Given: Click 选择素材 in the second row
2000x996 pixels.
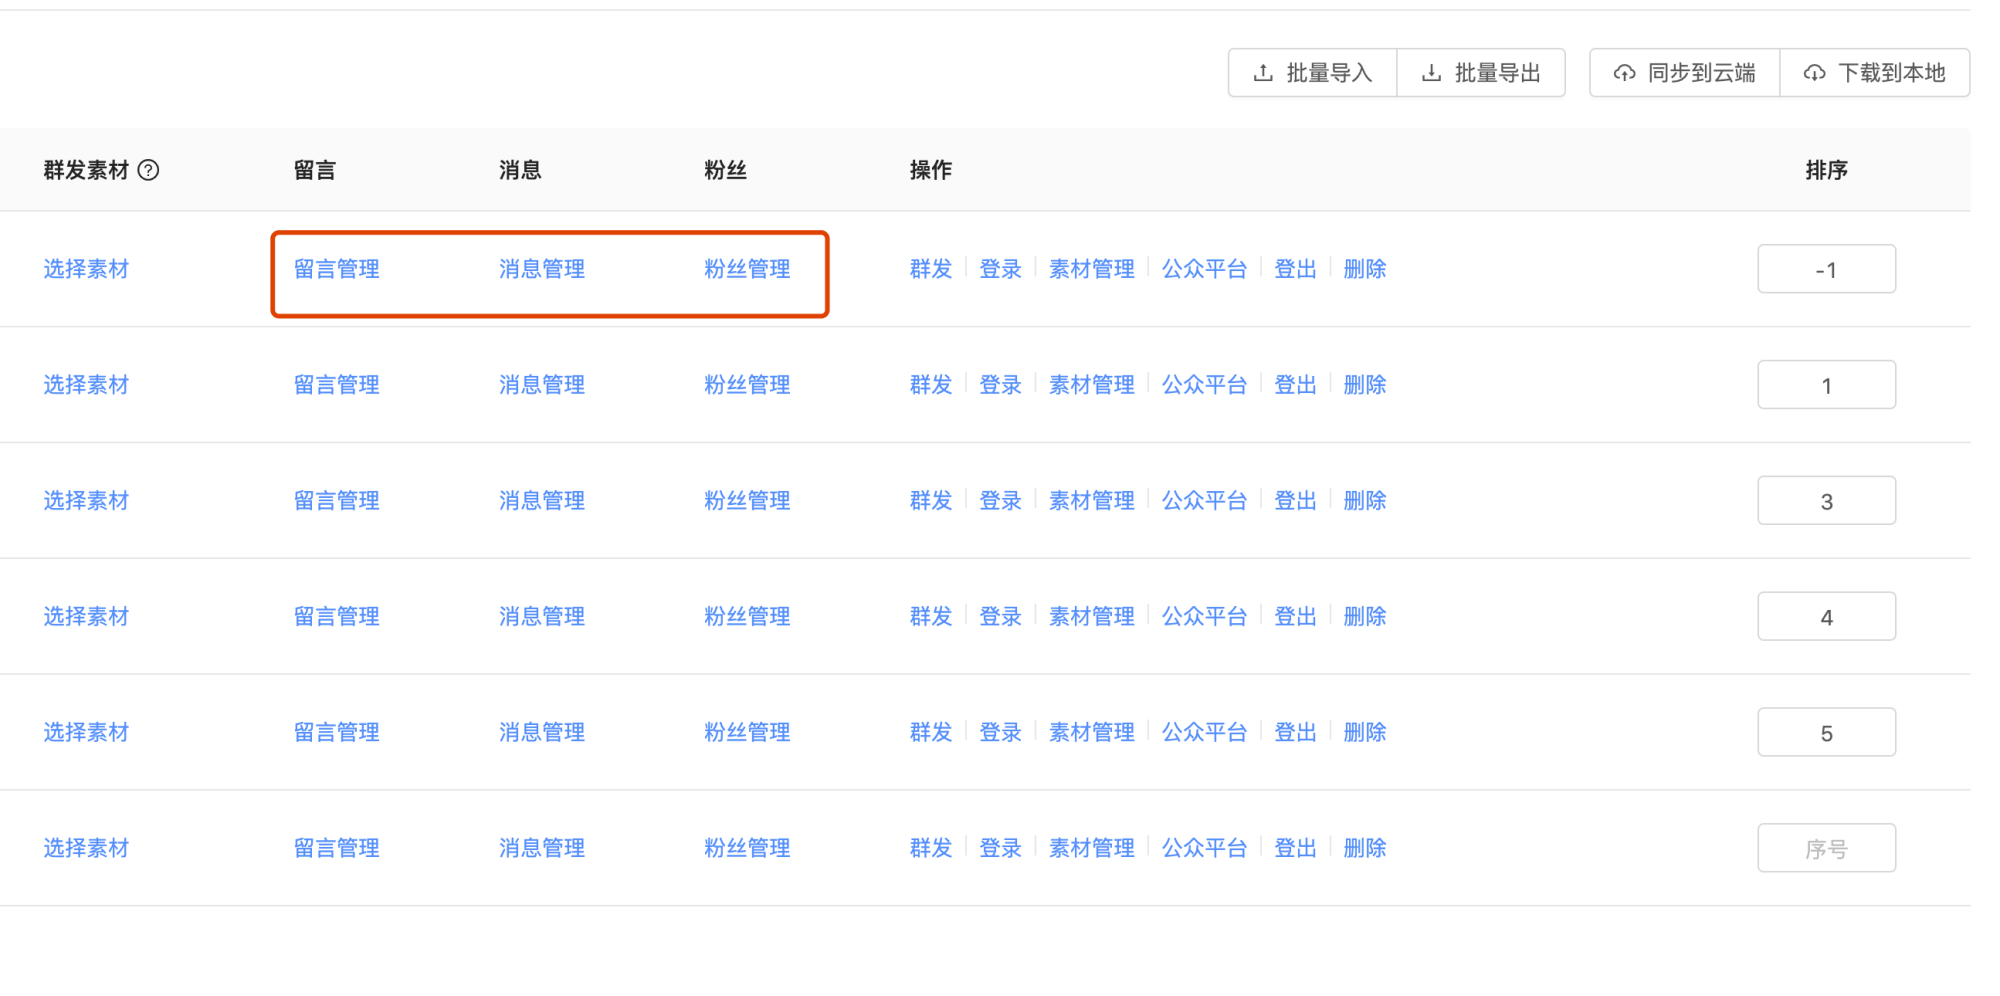Looking at the screenshot, I should pos(86,384).
